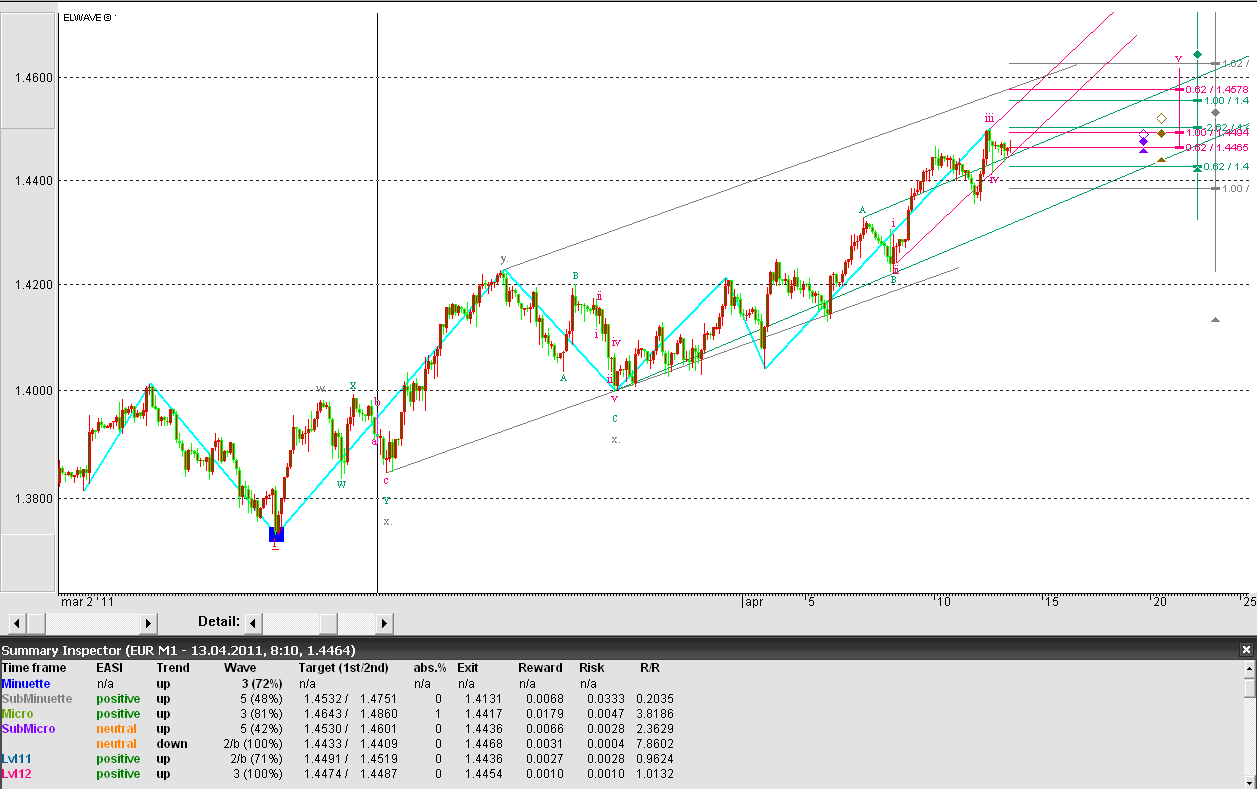The width and height of the screenshot is (1257, 789).
Task: Click the brown triangle marker below the 0.62 level
Action: pos(1162,160)
